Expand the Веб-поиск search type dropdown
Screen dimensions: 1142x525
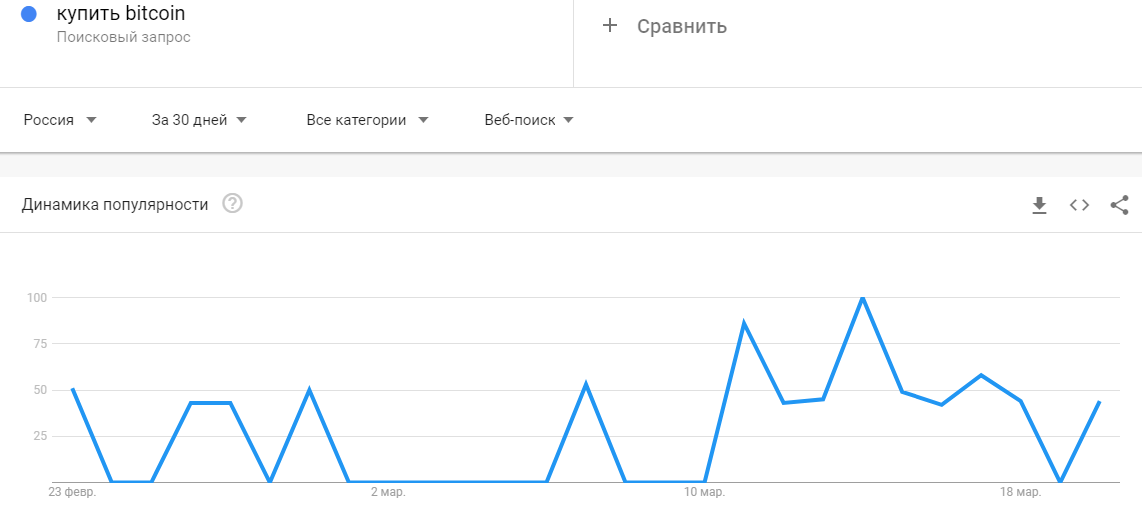click(x=529, y=120)
